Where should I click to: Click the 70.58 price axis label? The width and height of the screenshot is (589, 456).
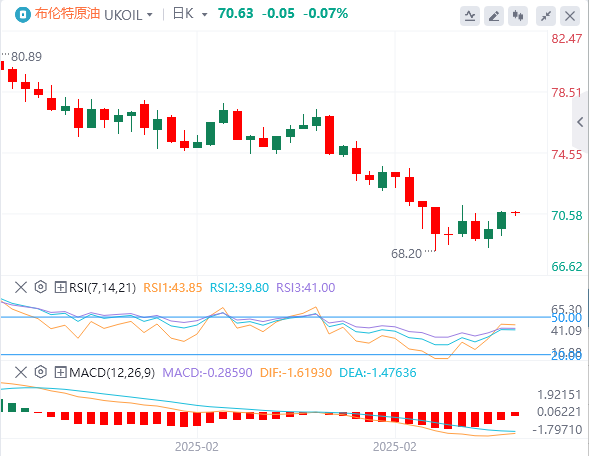point(567,216)
